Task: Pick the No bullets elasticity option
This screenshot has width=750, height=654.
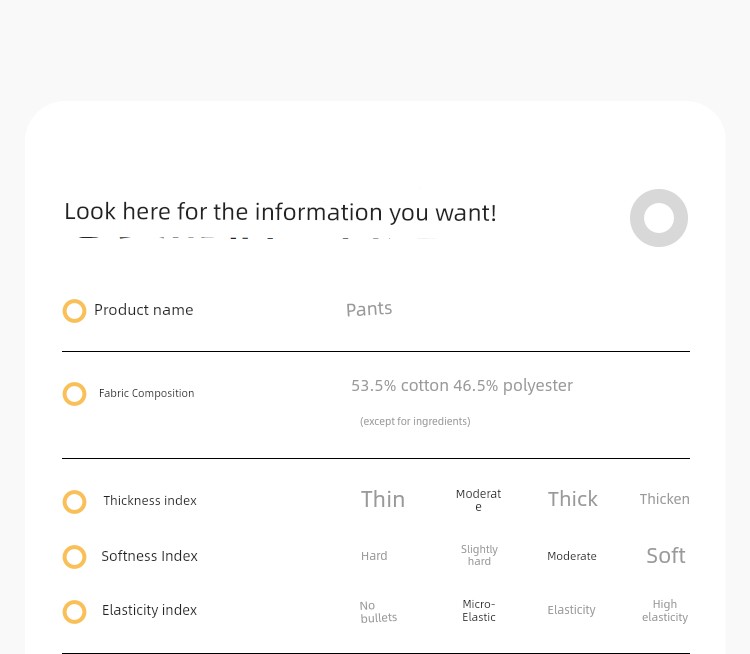Action: click(x=378, y=612)
